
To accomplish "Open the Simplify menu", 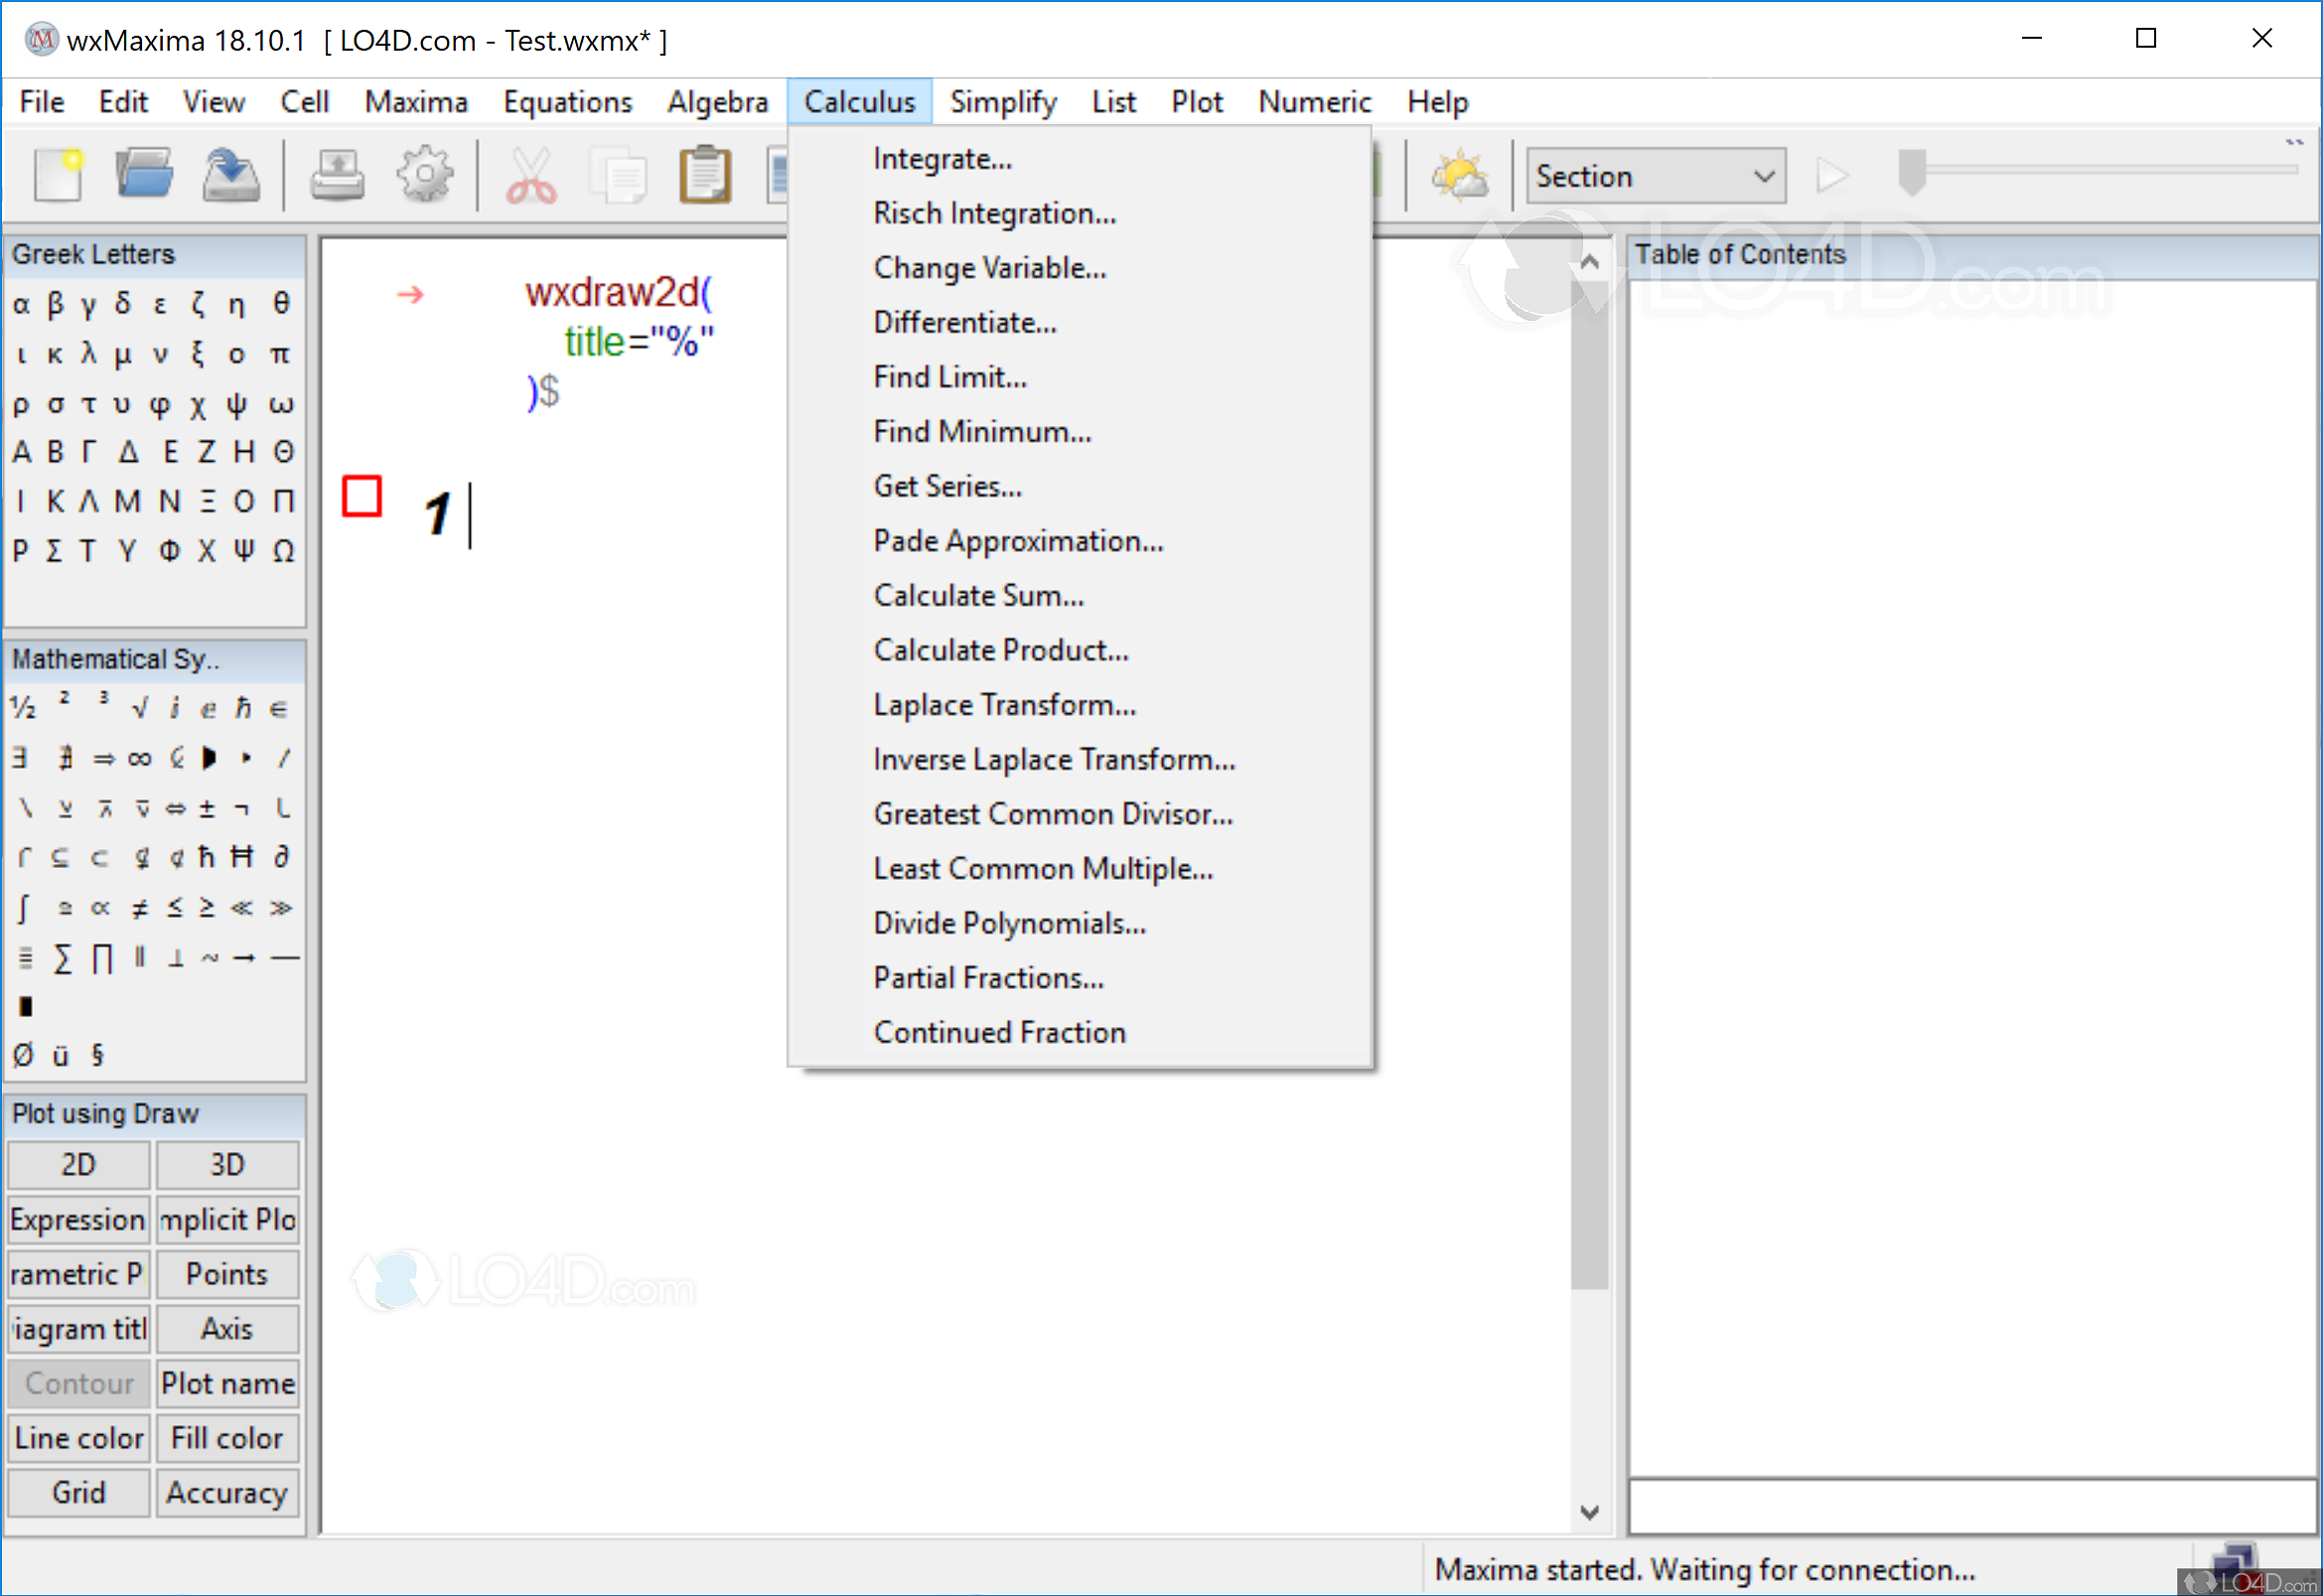I will [x=1002, y=102].
